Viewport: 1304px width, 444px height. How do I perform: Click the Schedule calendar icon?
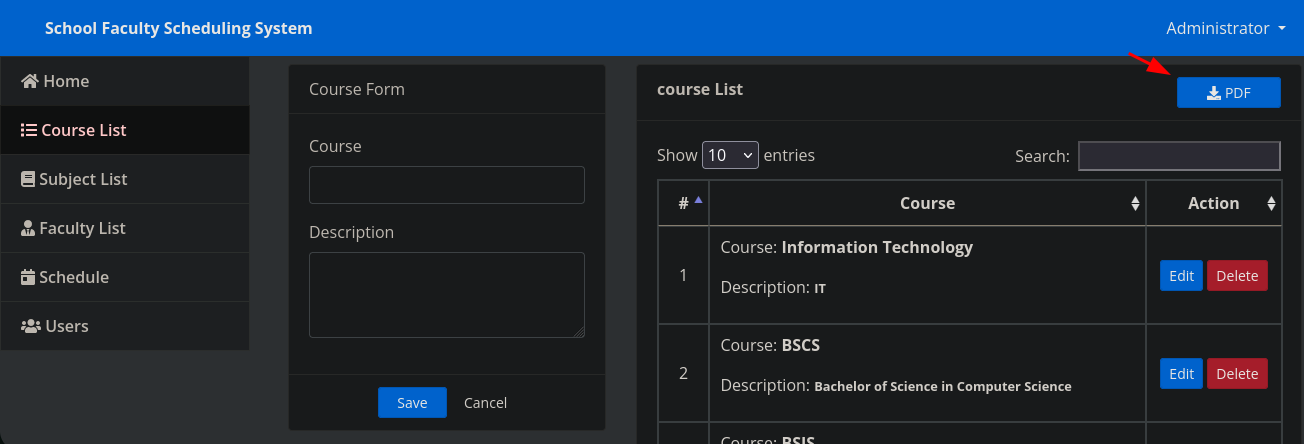(x=28, y=277)
